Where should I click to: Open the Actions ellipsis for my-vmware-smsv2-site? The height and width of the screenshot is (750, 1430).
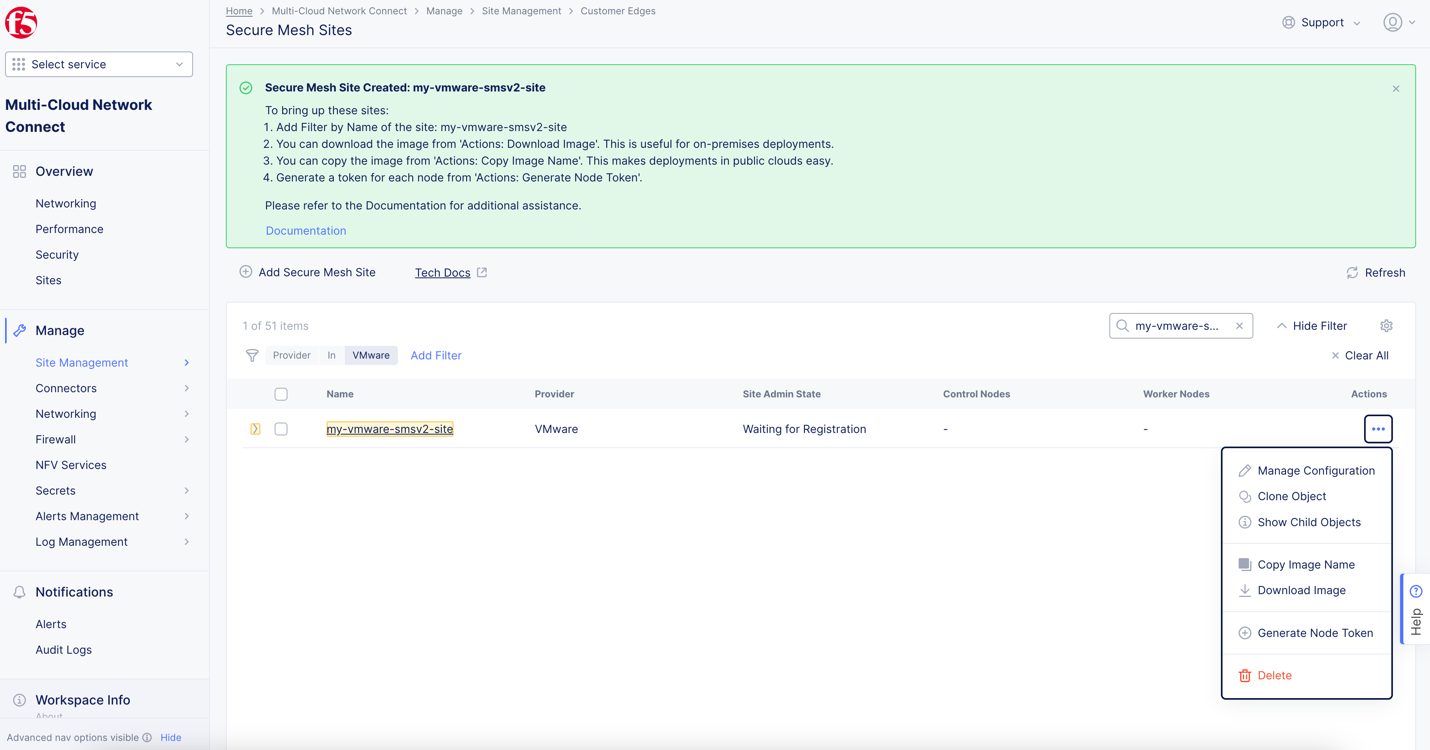point(1378,428)
